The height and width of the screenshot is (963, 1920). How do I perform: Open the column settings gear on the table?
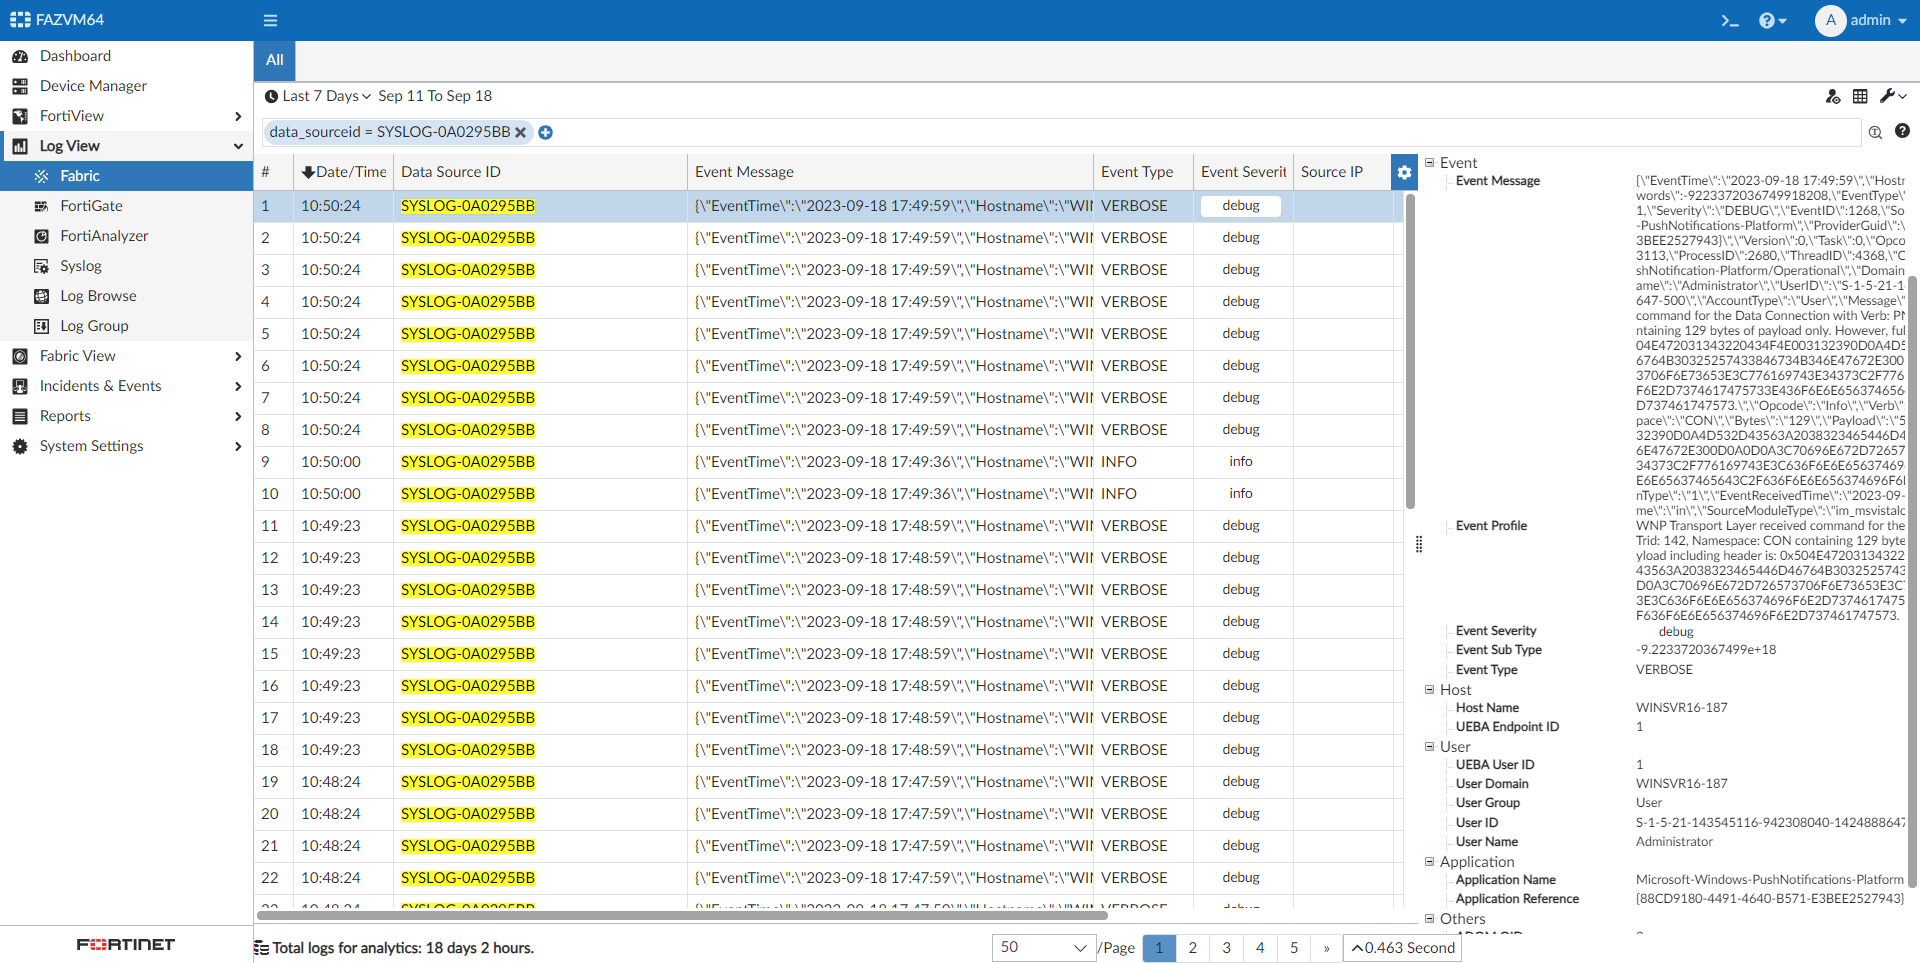tap(1404, 172)
